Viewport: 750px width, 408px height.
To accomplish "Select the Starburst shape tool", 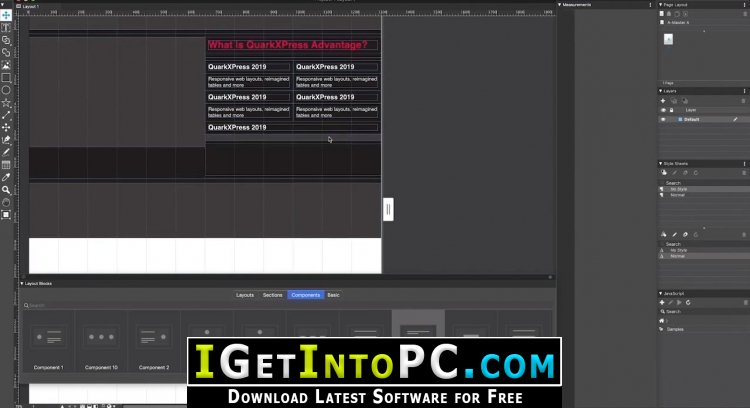I will click(6, 102).
